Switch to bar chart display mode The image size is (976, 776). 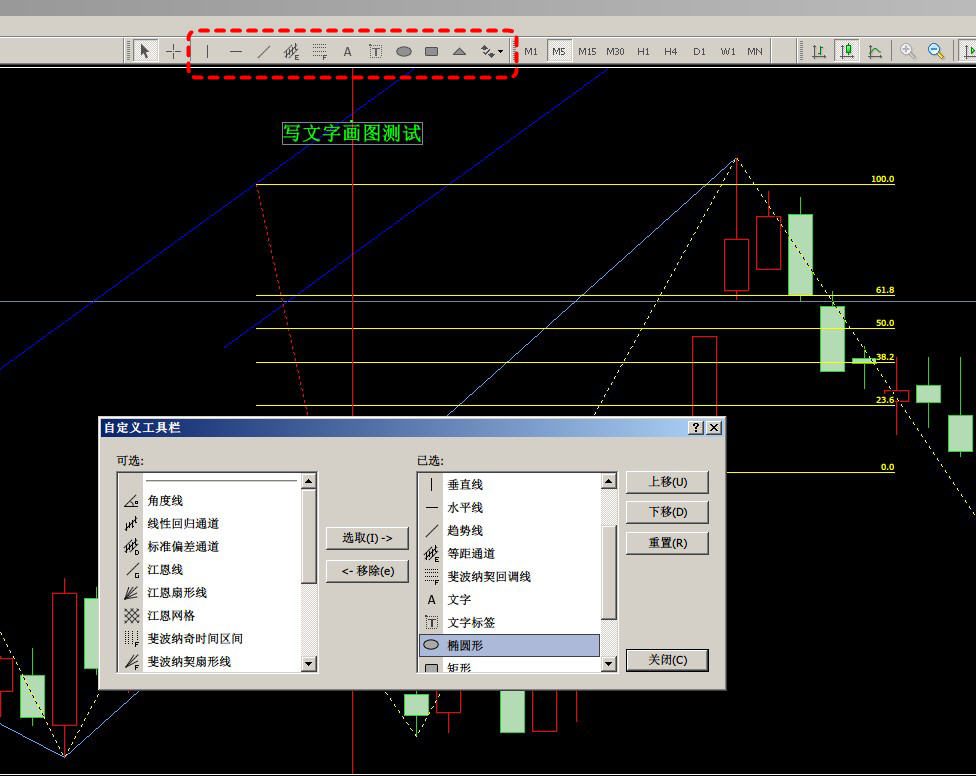click(819, 51)
